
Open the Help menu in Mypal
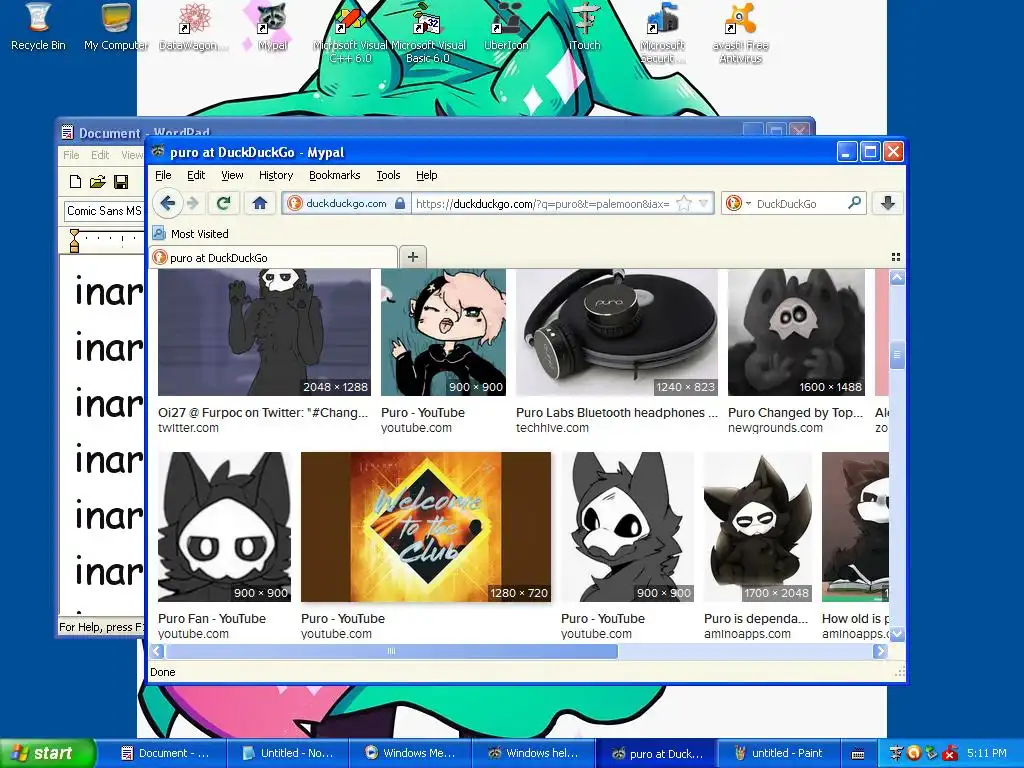click(x=426, y=175)
